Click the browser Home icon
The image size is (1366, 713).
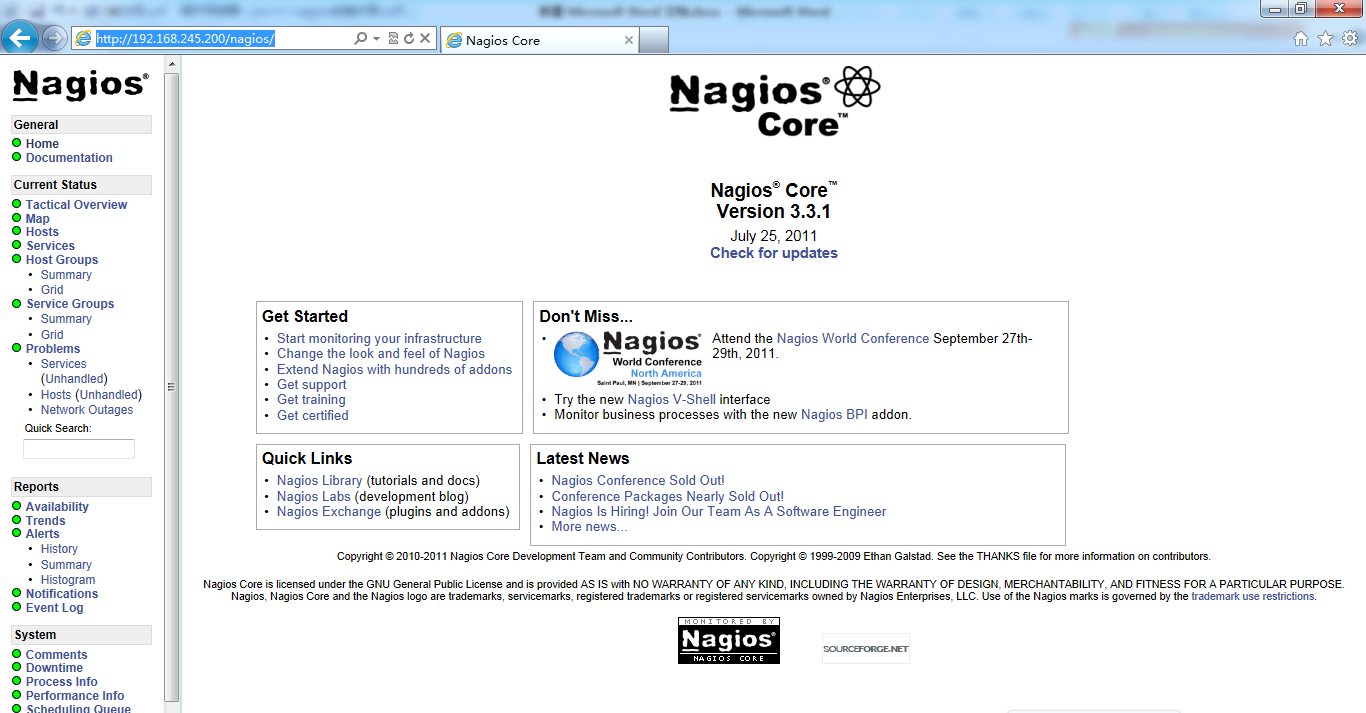[1301, 39]
